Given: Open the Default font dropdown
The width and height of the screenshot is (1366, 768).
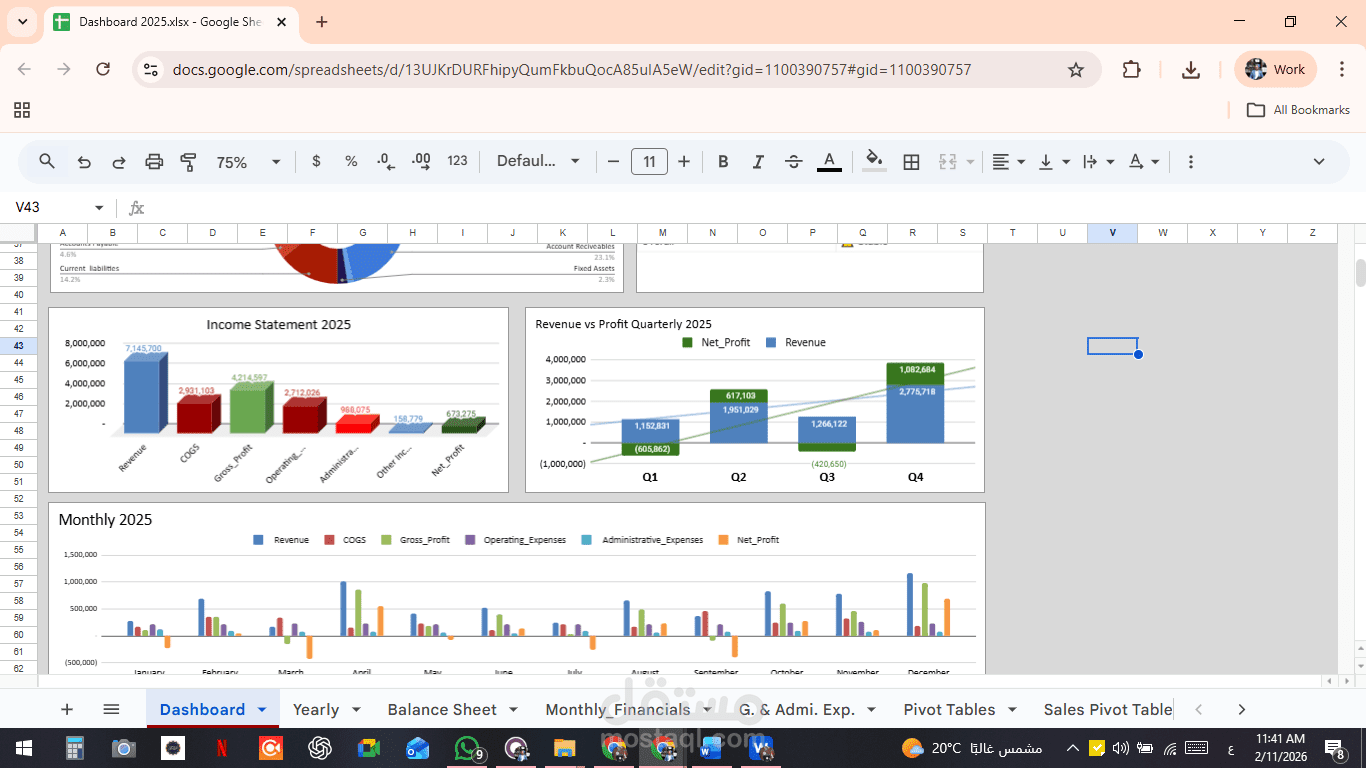Looking at the screenshot, I should click(538, 161).
